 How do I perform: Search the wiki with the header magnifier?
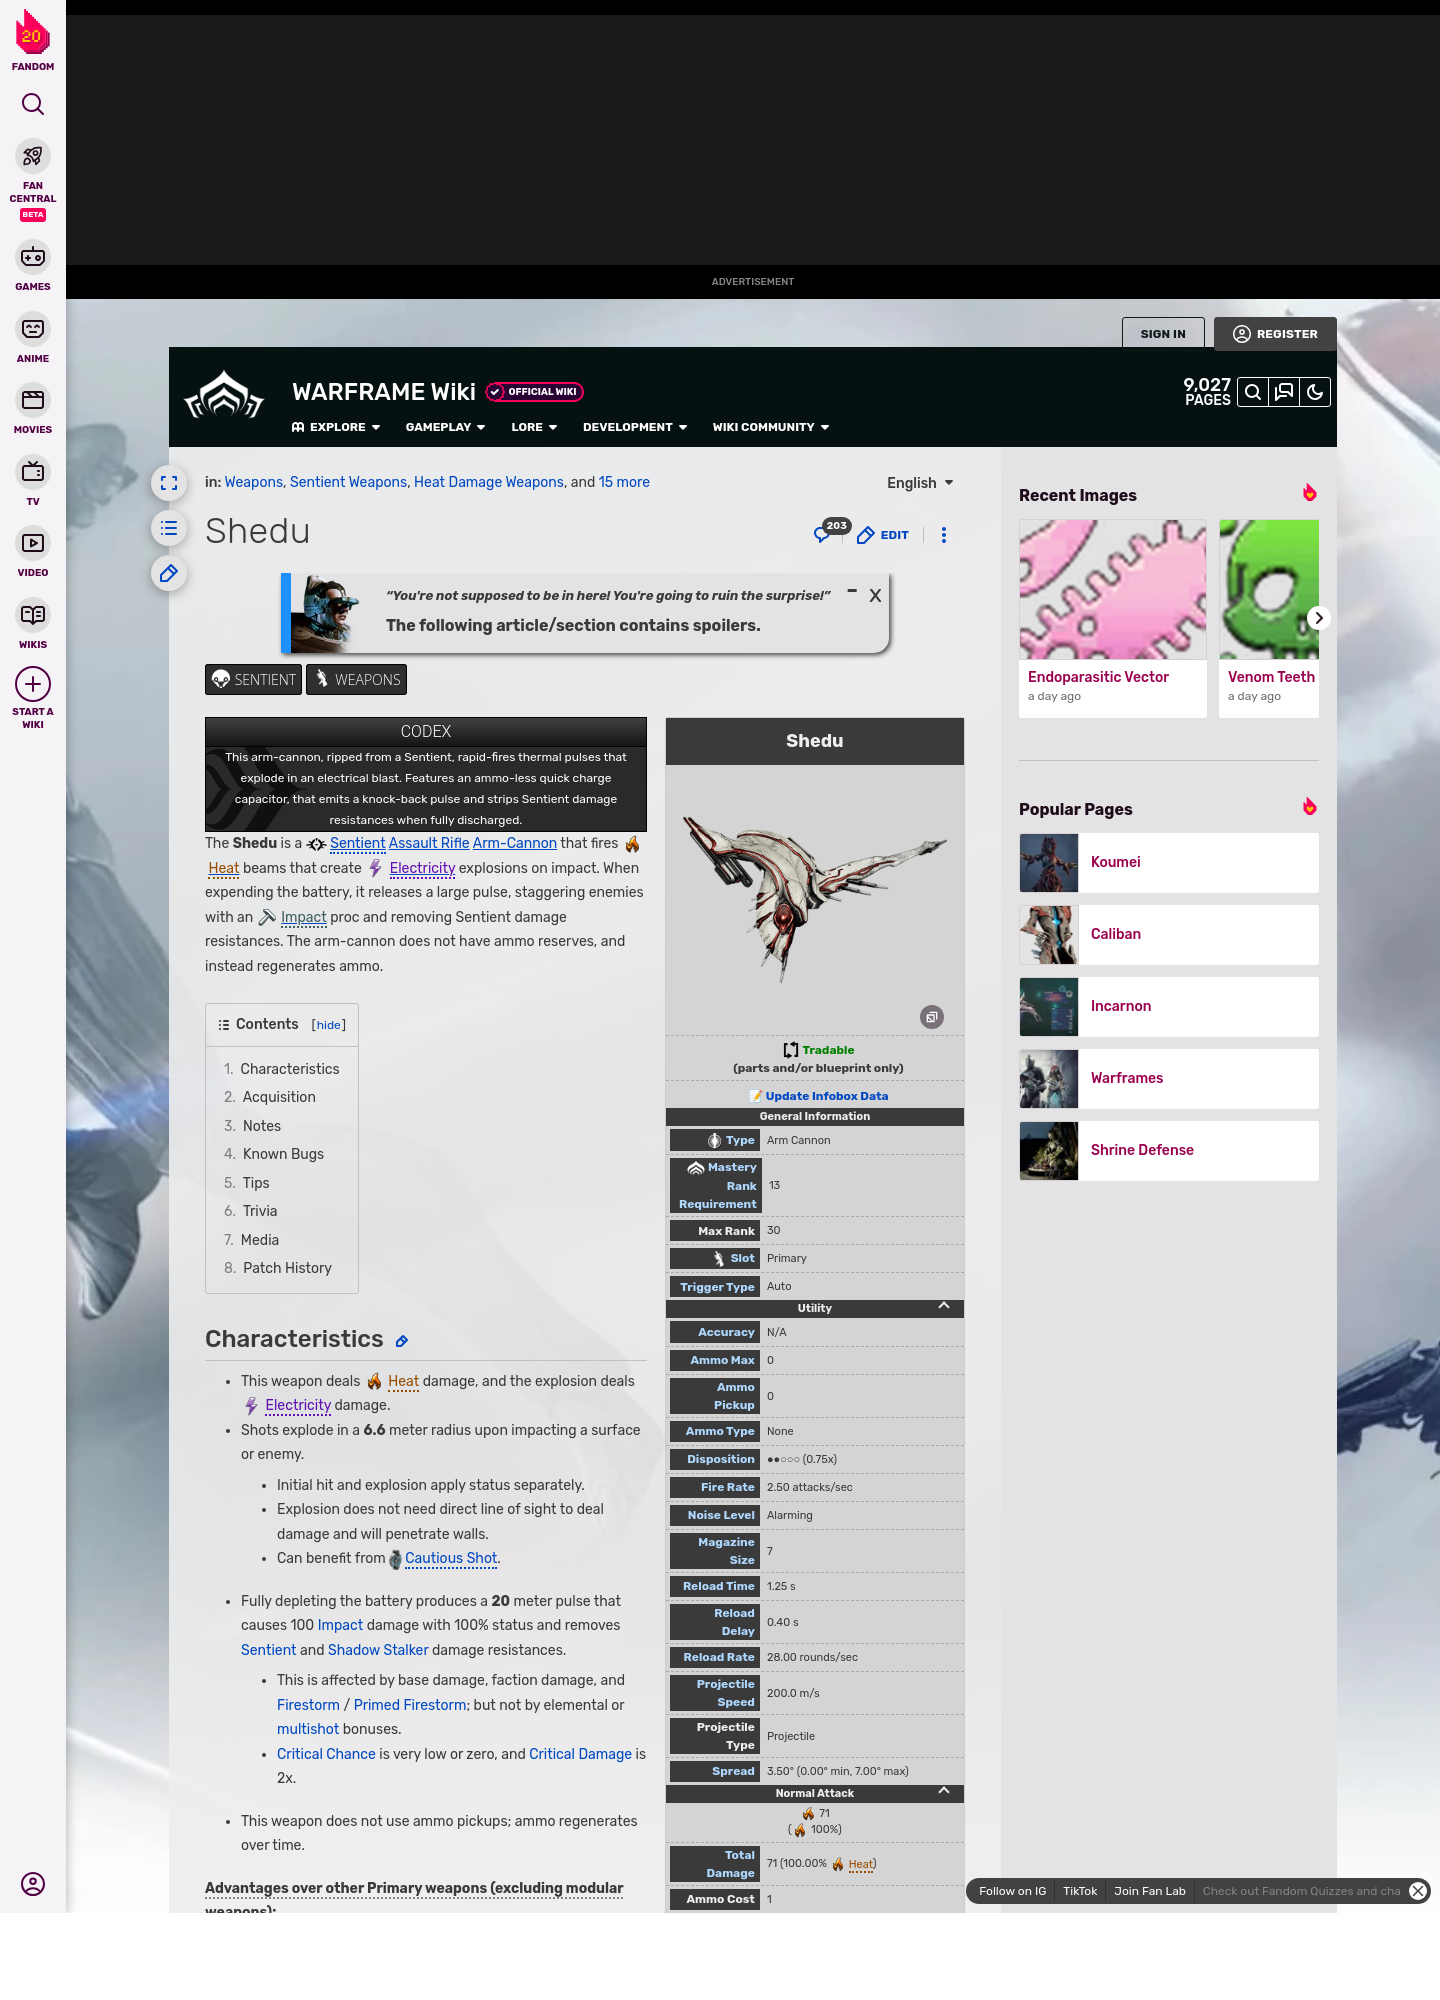pyautogui.click(x=1253, y=392)
